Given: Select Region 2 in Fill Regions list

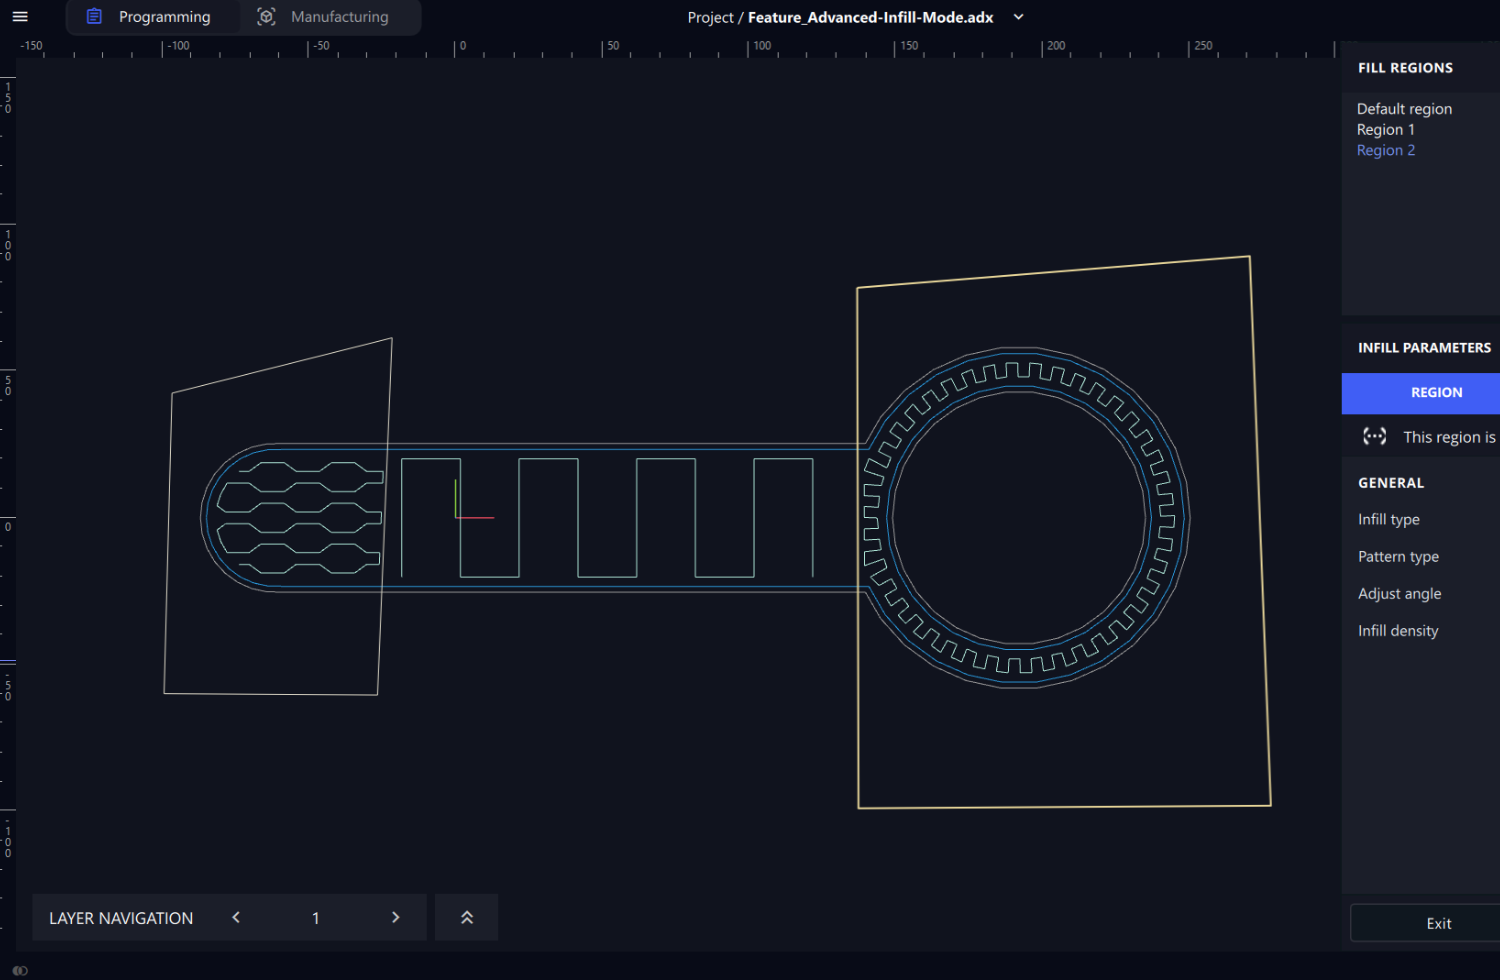Looking at the screenshot, I should 1385,151.
